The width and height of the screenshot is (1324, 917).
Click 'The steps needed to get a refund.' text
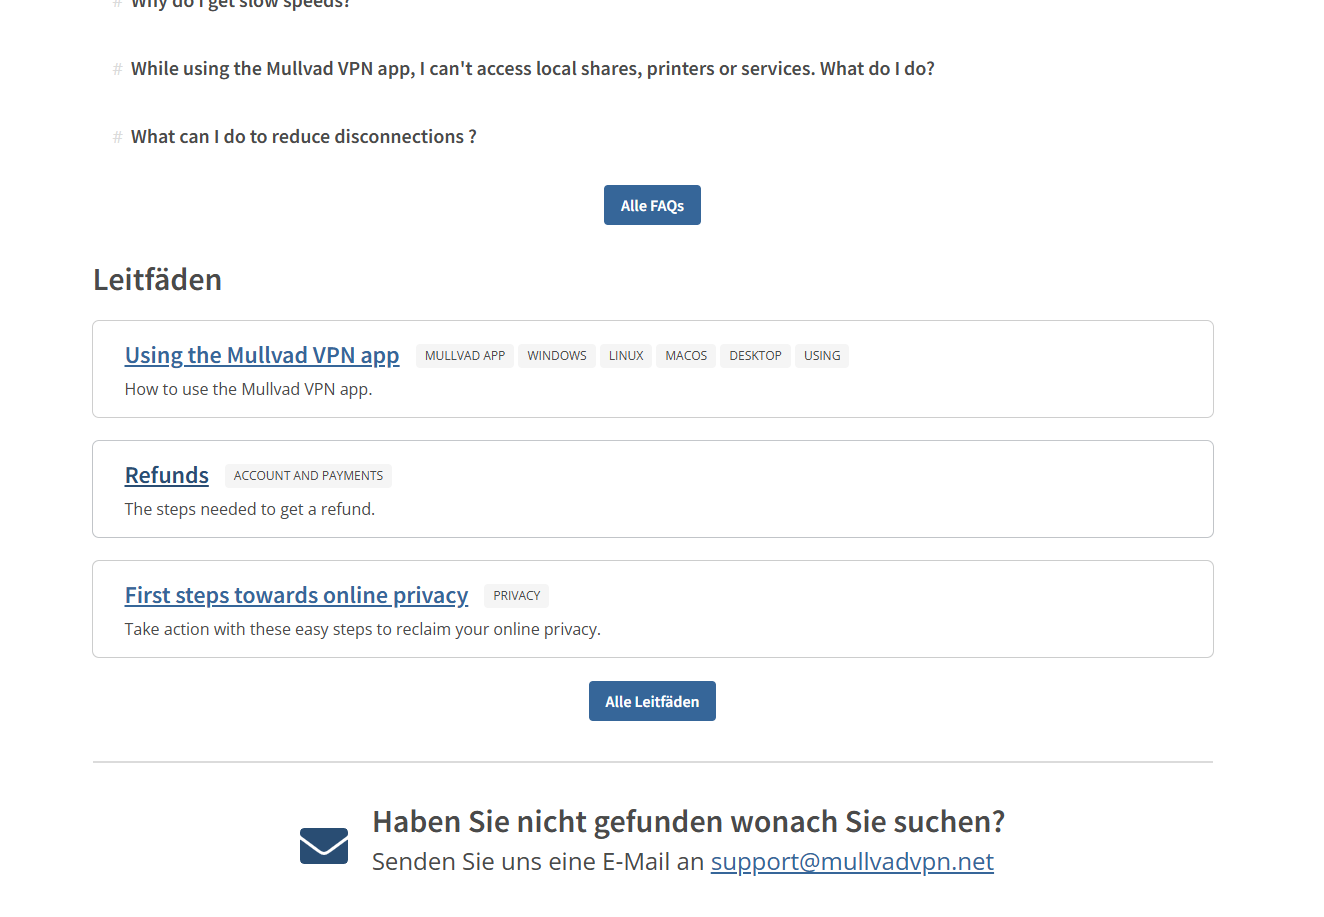point(250,509)
